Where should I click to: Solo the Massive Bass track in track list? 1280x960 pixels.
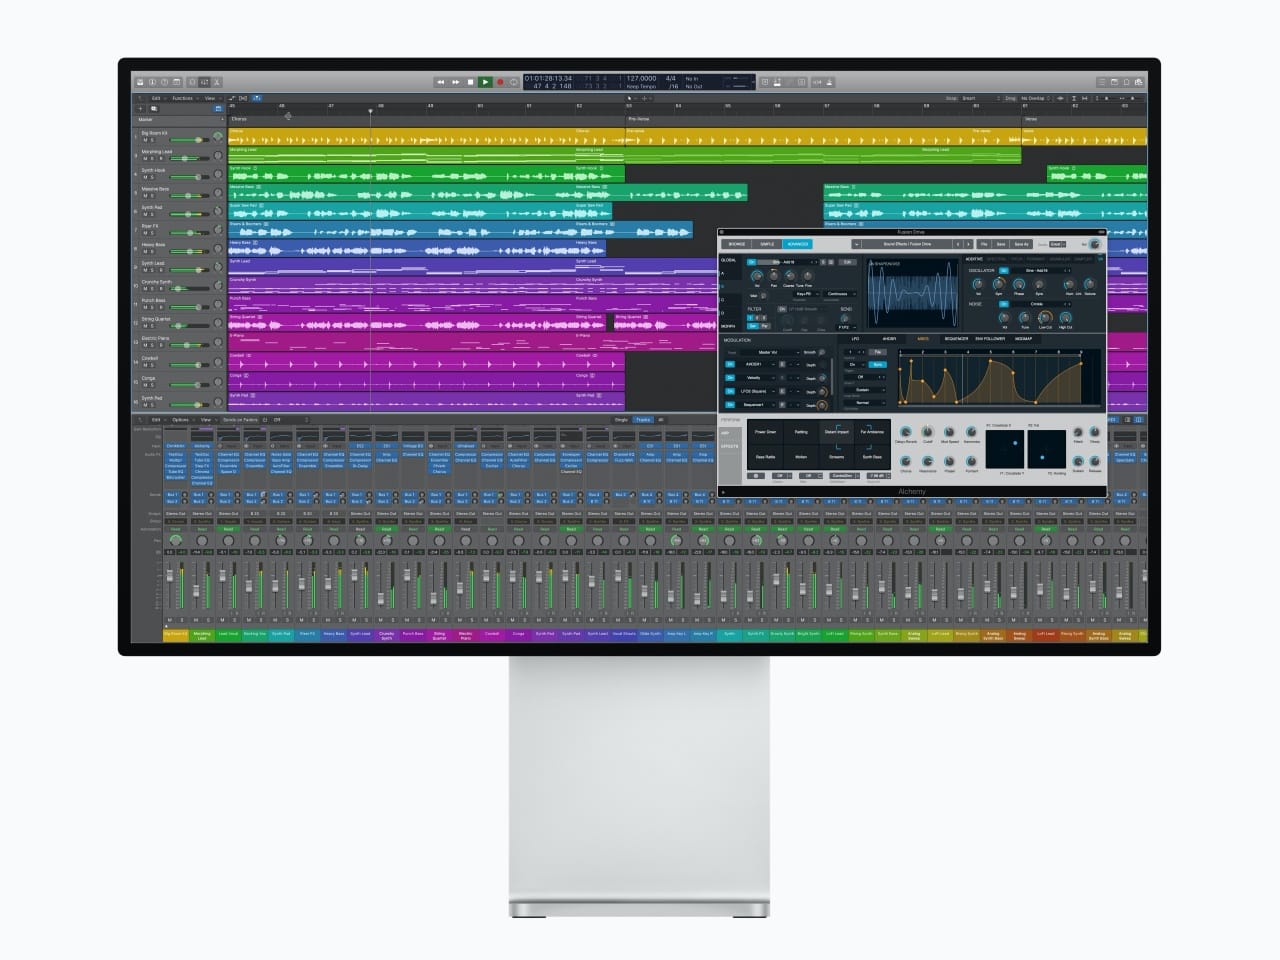(x=153, y=197)
